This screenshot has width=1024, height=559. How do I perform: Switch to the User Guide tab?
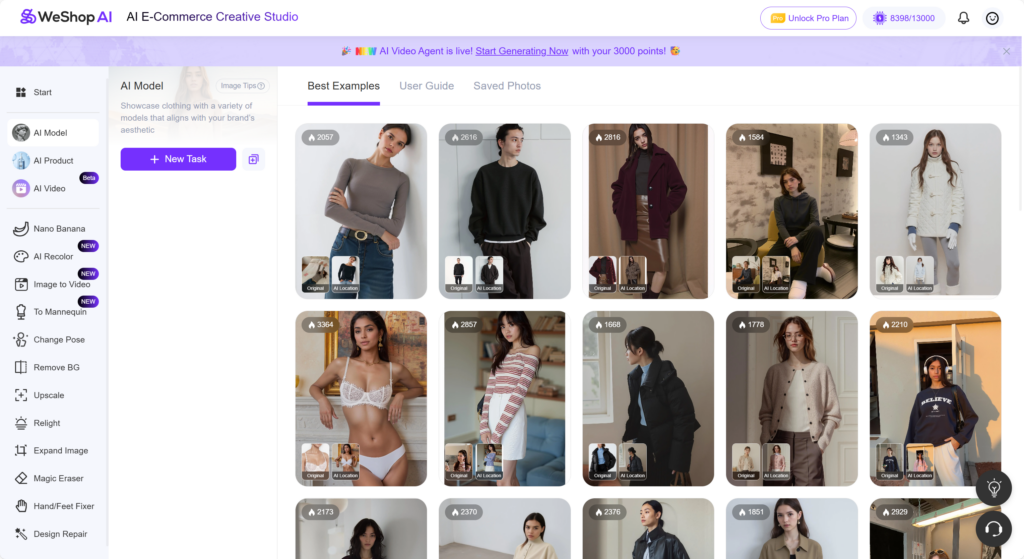click(x=426, y=86)
